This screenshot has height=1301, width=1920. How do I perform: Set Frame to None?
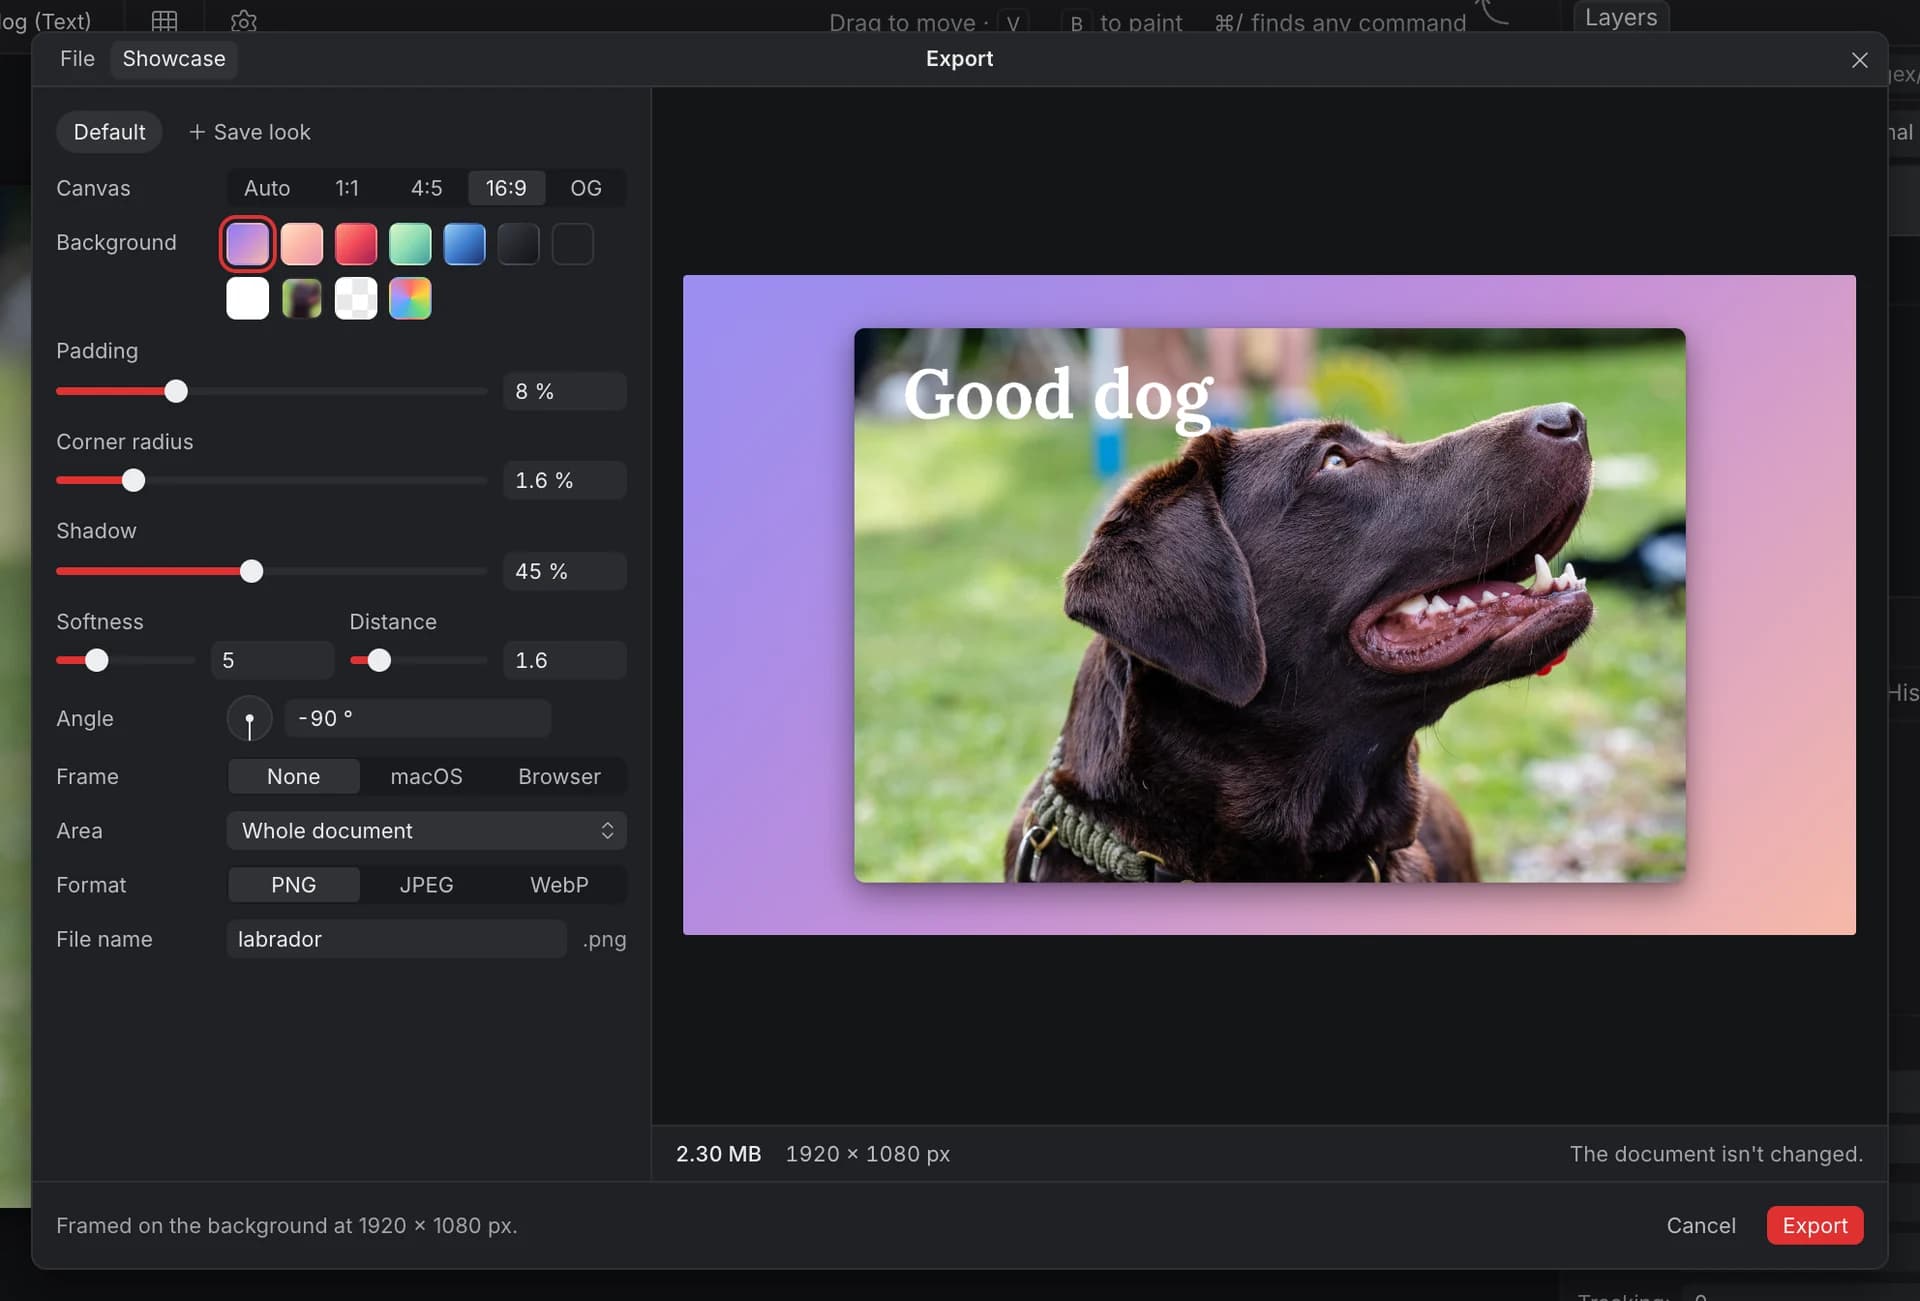(293, 777)
